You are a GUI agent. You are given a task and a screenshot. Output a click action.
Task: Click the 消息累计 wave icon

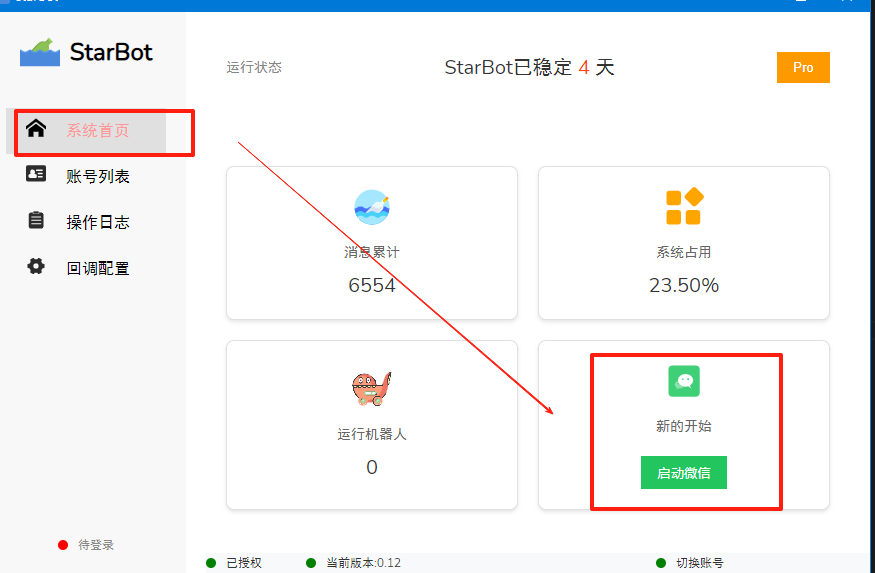click(372, 207)
